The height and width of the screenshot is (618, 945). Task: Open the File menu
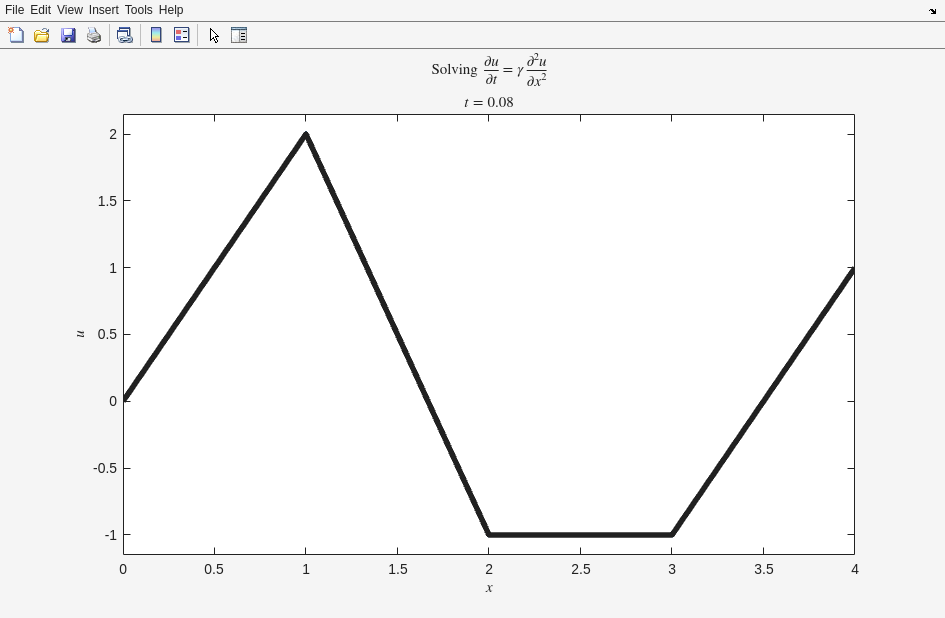click(14, 10)
